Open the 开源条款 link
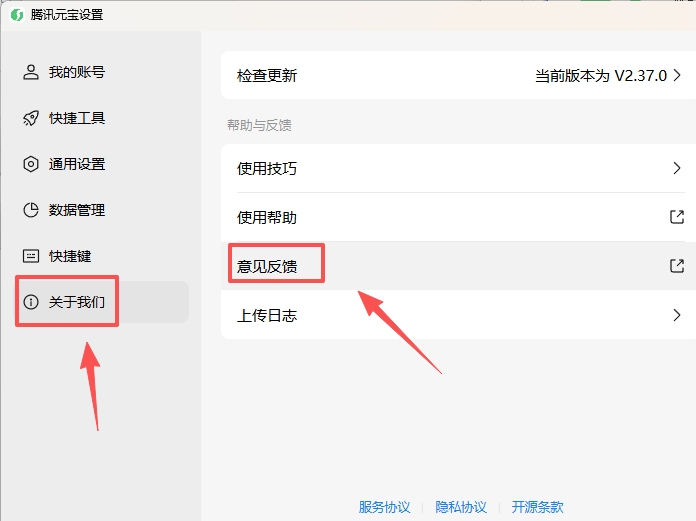696x521 pixels. 537,507
